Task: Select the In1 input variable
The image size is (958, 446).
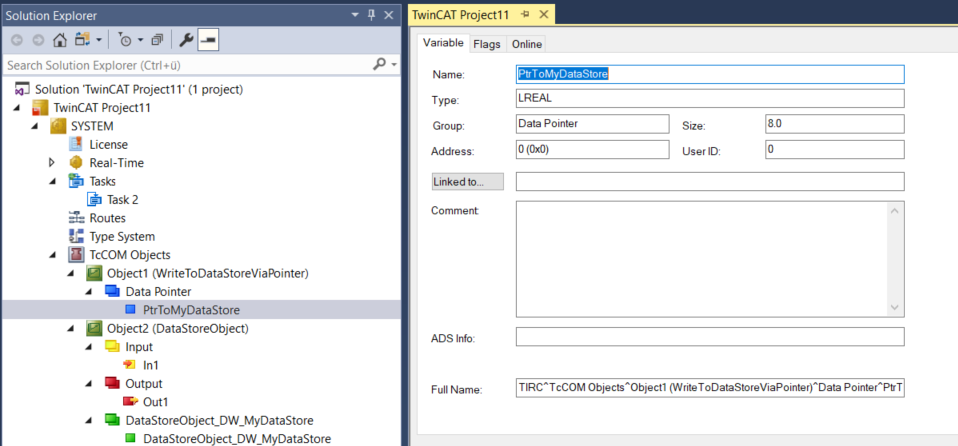Action: [151, 365]
